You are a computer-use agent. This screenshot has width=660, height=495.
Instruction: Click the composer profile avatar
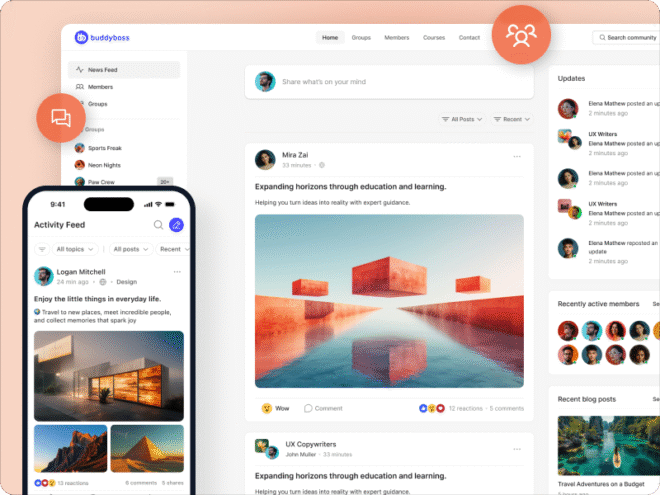coord(265,82)
